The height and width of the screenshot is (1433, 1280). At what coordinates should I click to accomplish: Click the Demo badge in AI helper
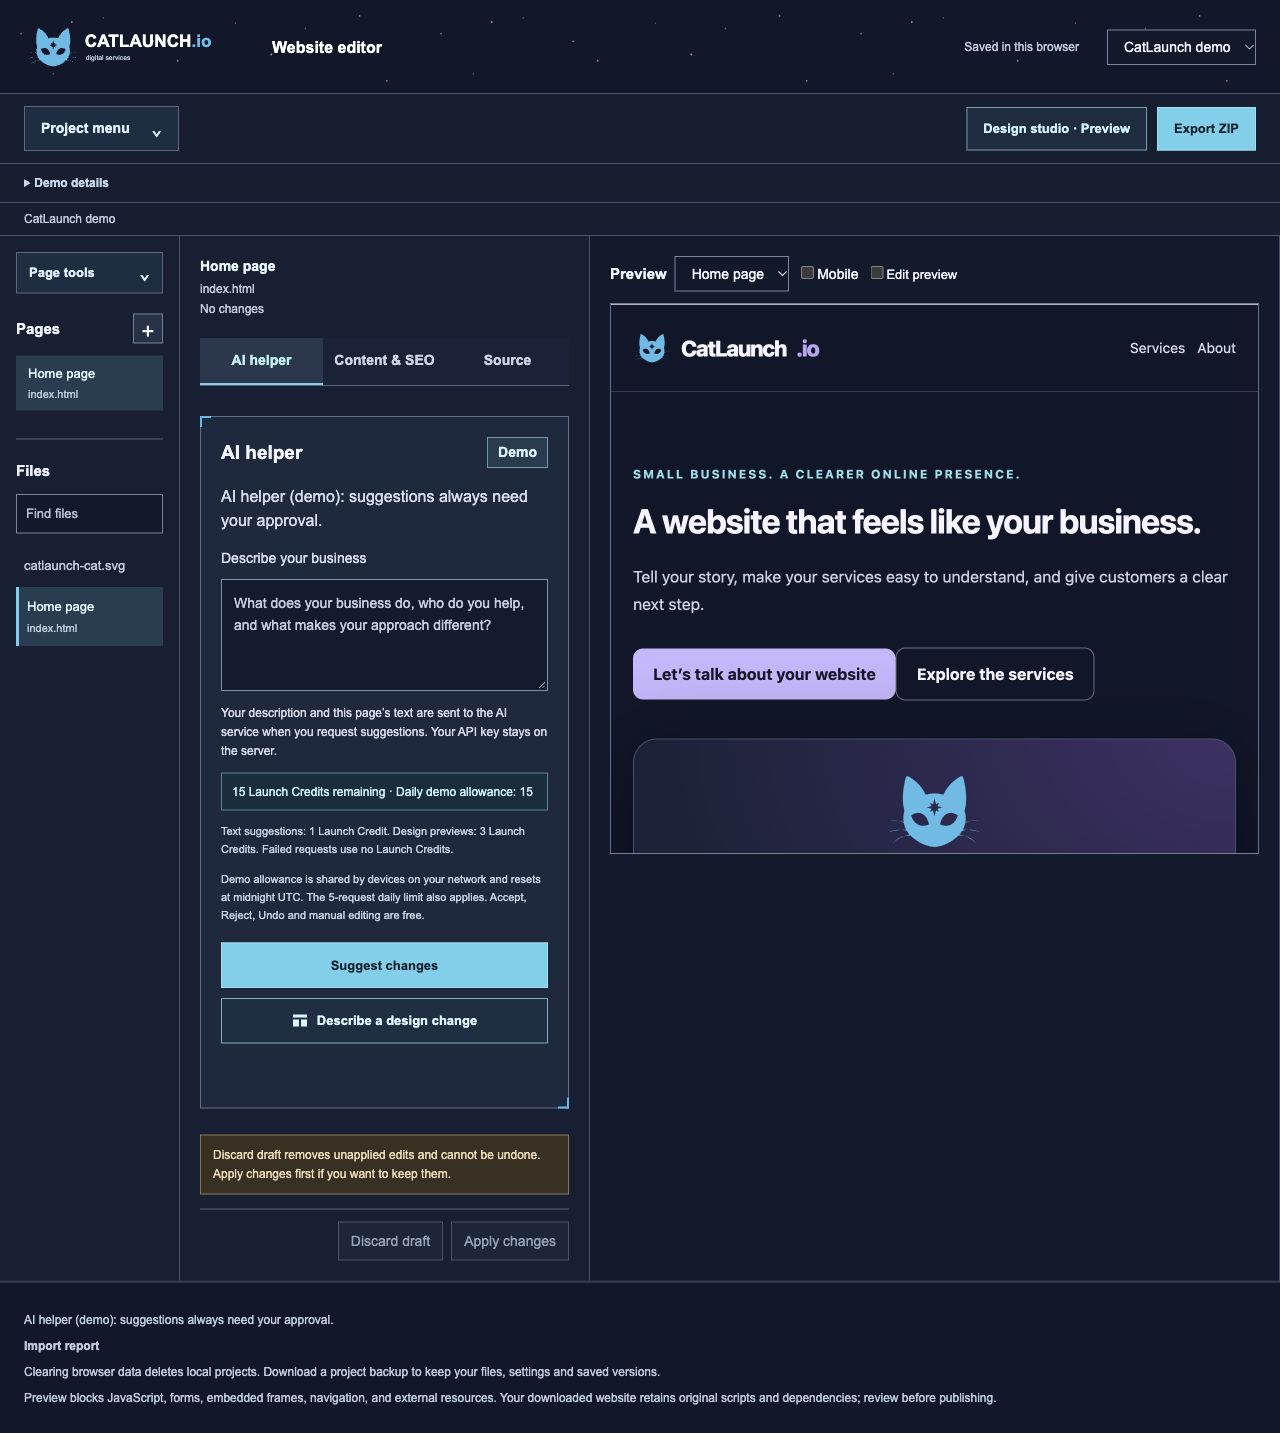pos(517,452)
